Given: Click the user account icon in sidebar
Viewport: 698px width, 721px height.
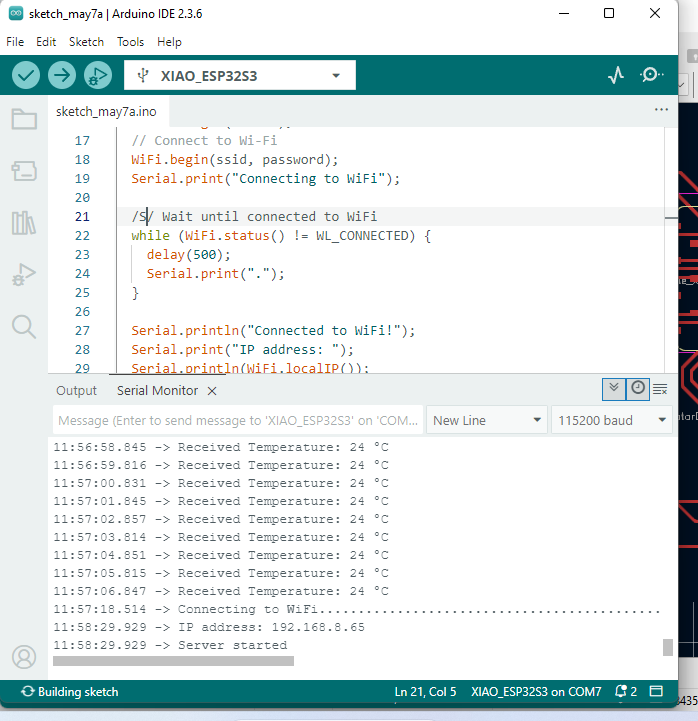Looking at the screenshot, I should 24,657.
